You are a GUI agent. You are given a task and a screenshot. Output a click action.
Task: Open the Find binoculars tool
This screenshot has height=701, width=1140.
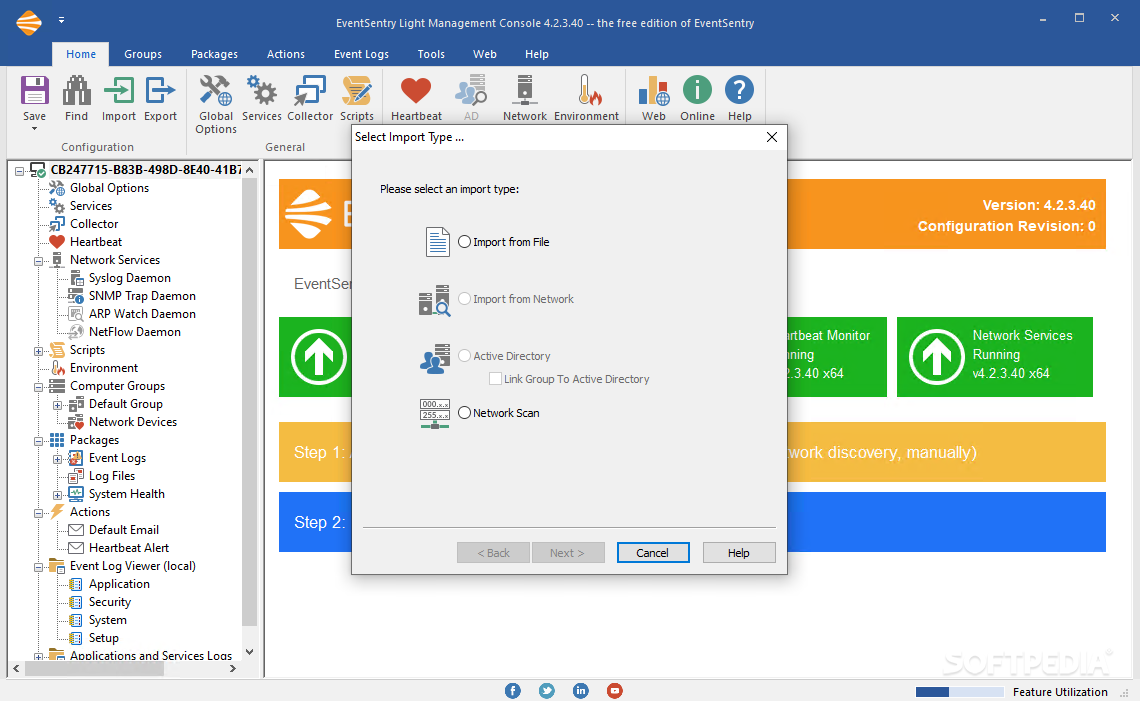point(76,91)
